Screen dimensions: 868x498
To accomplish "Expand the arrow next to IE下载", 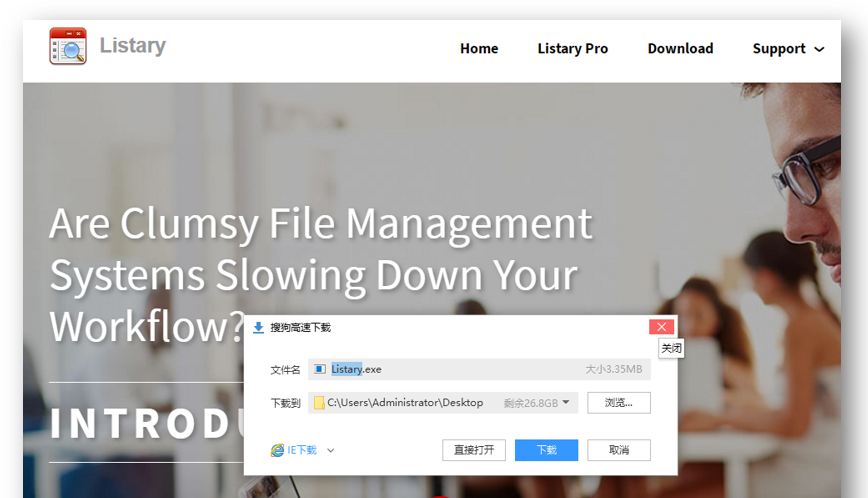I will pyautogui.click(x=330, y=450).
